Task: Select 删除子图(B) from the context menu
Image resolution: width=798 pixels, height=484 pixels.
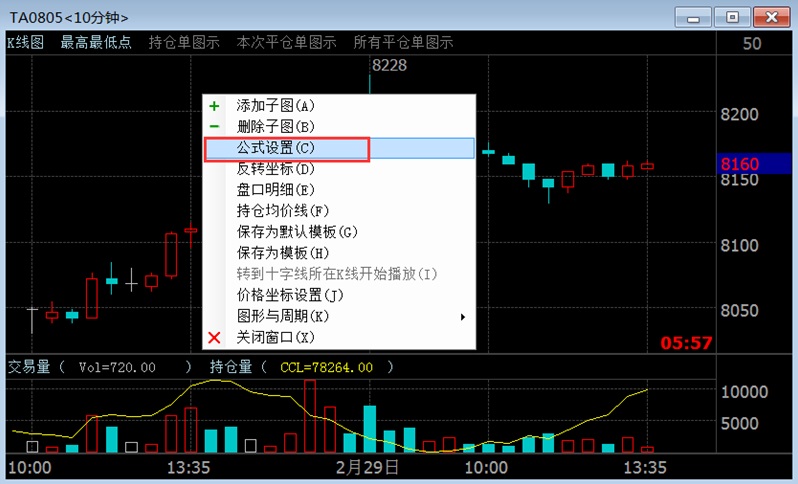Action: click(339, 126)
